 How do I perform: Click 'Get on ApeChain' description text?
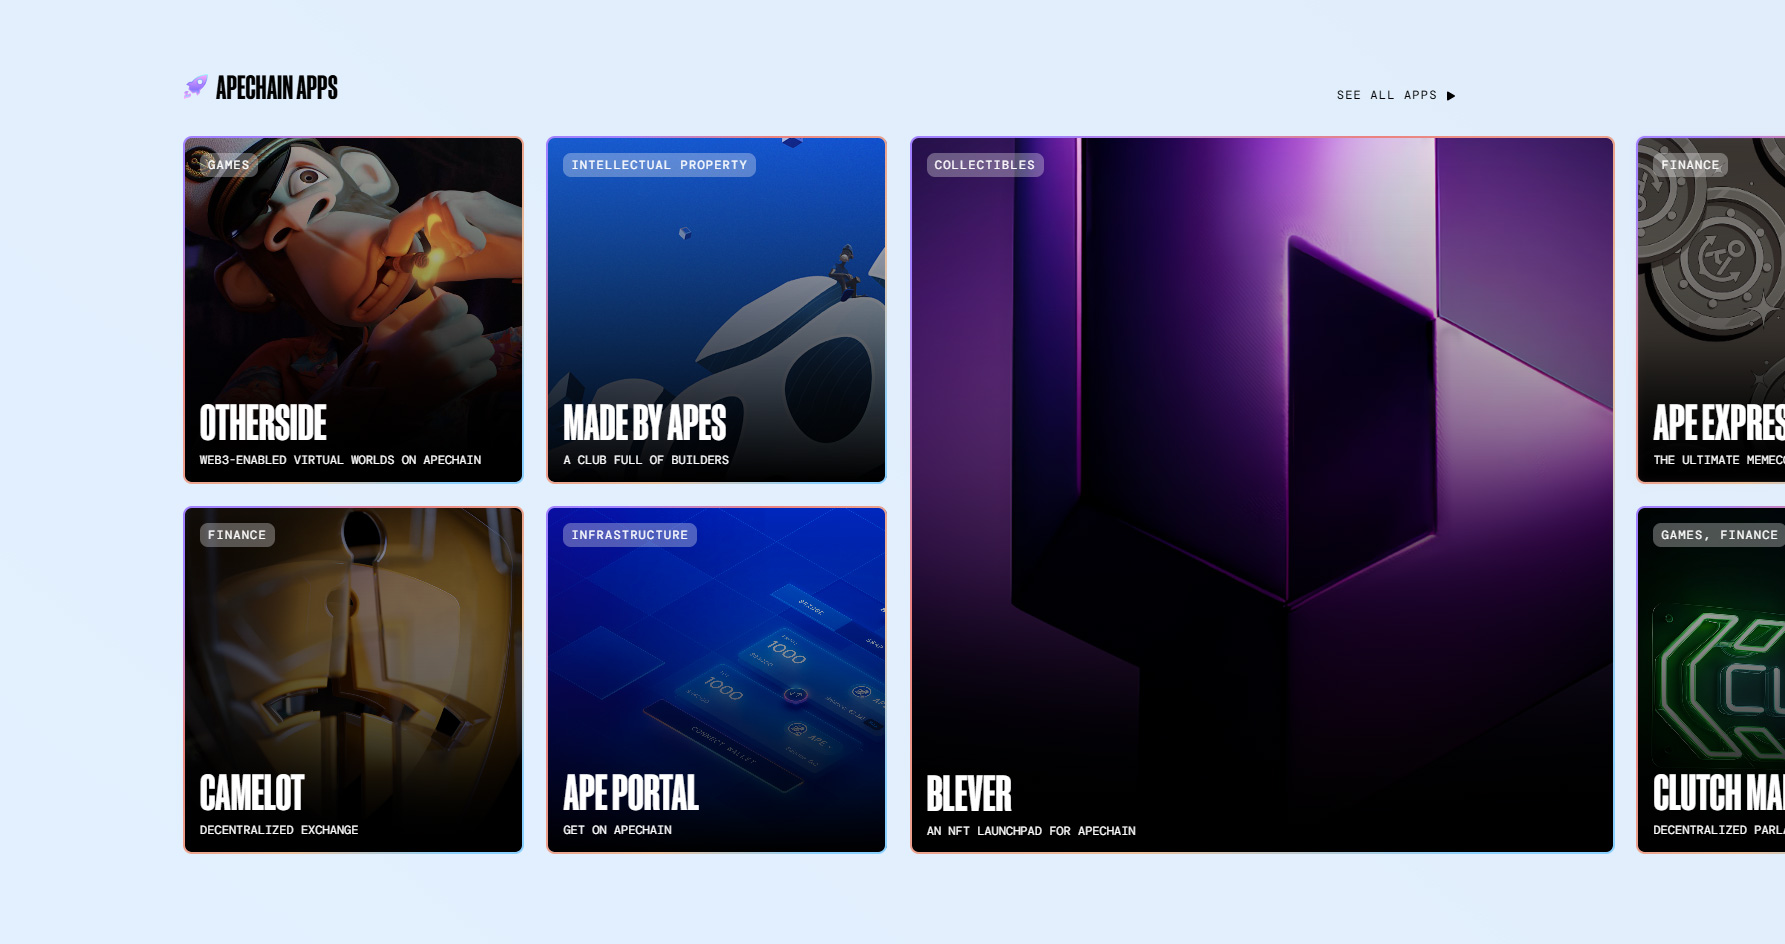click(x=617, y=830)
